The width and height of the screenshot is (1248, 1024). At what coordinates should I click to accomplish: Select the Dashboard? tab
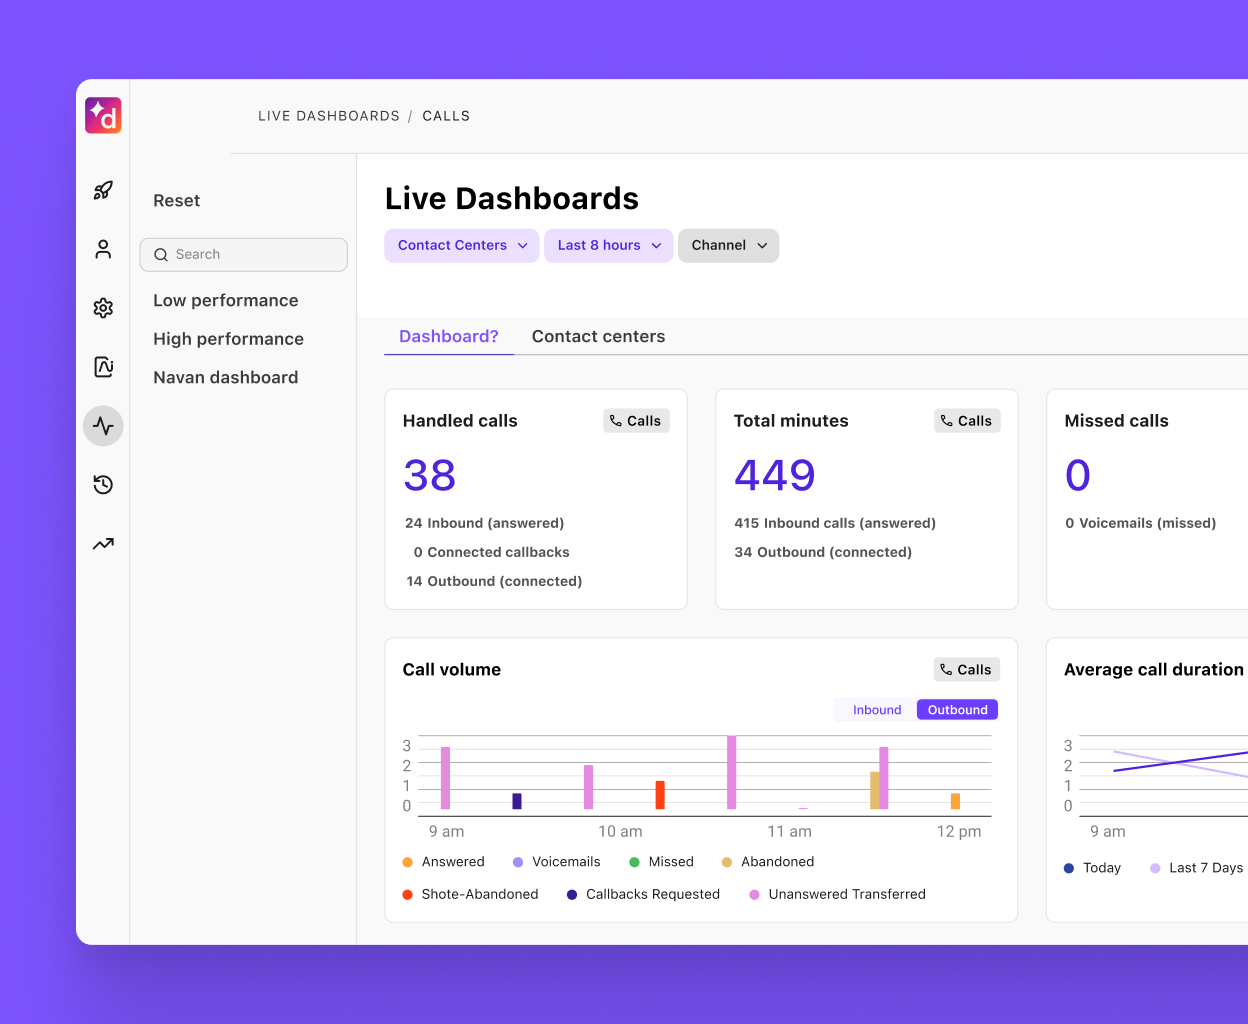448,336
